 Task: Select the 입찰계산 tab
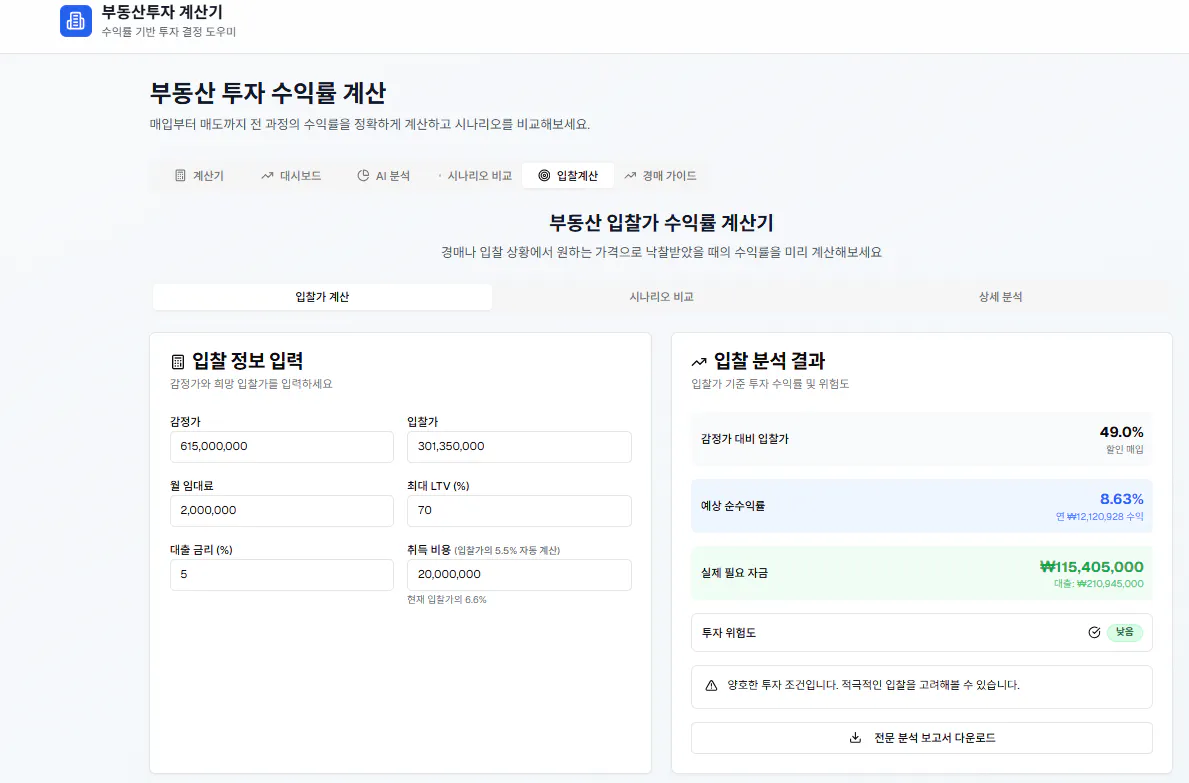click(x=568, y=176)
